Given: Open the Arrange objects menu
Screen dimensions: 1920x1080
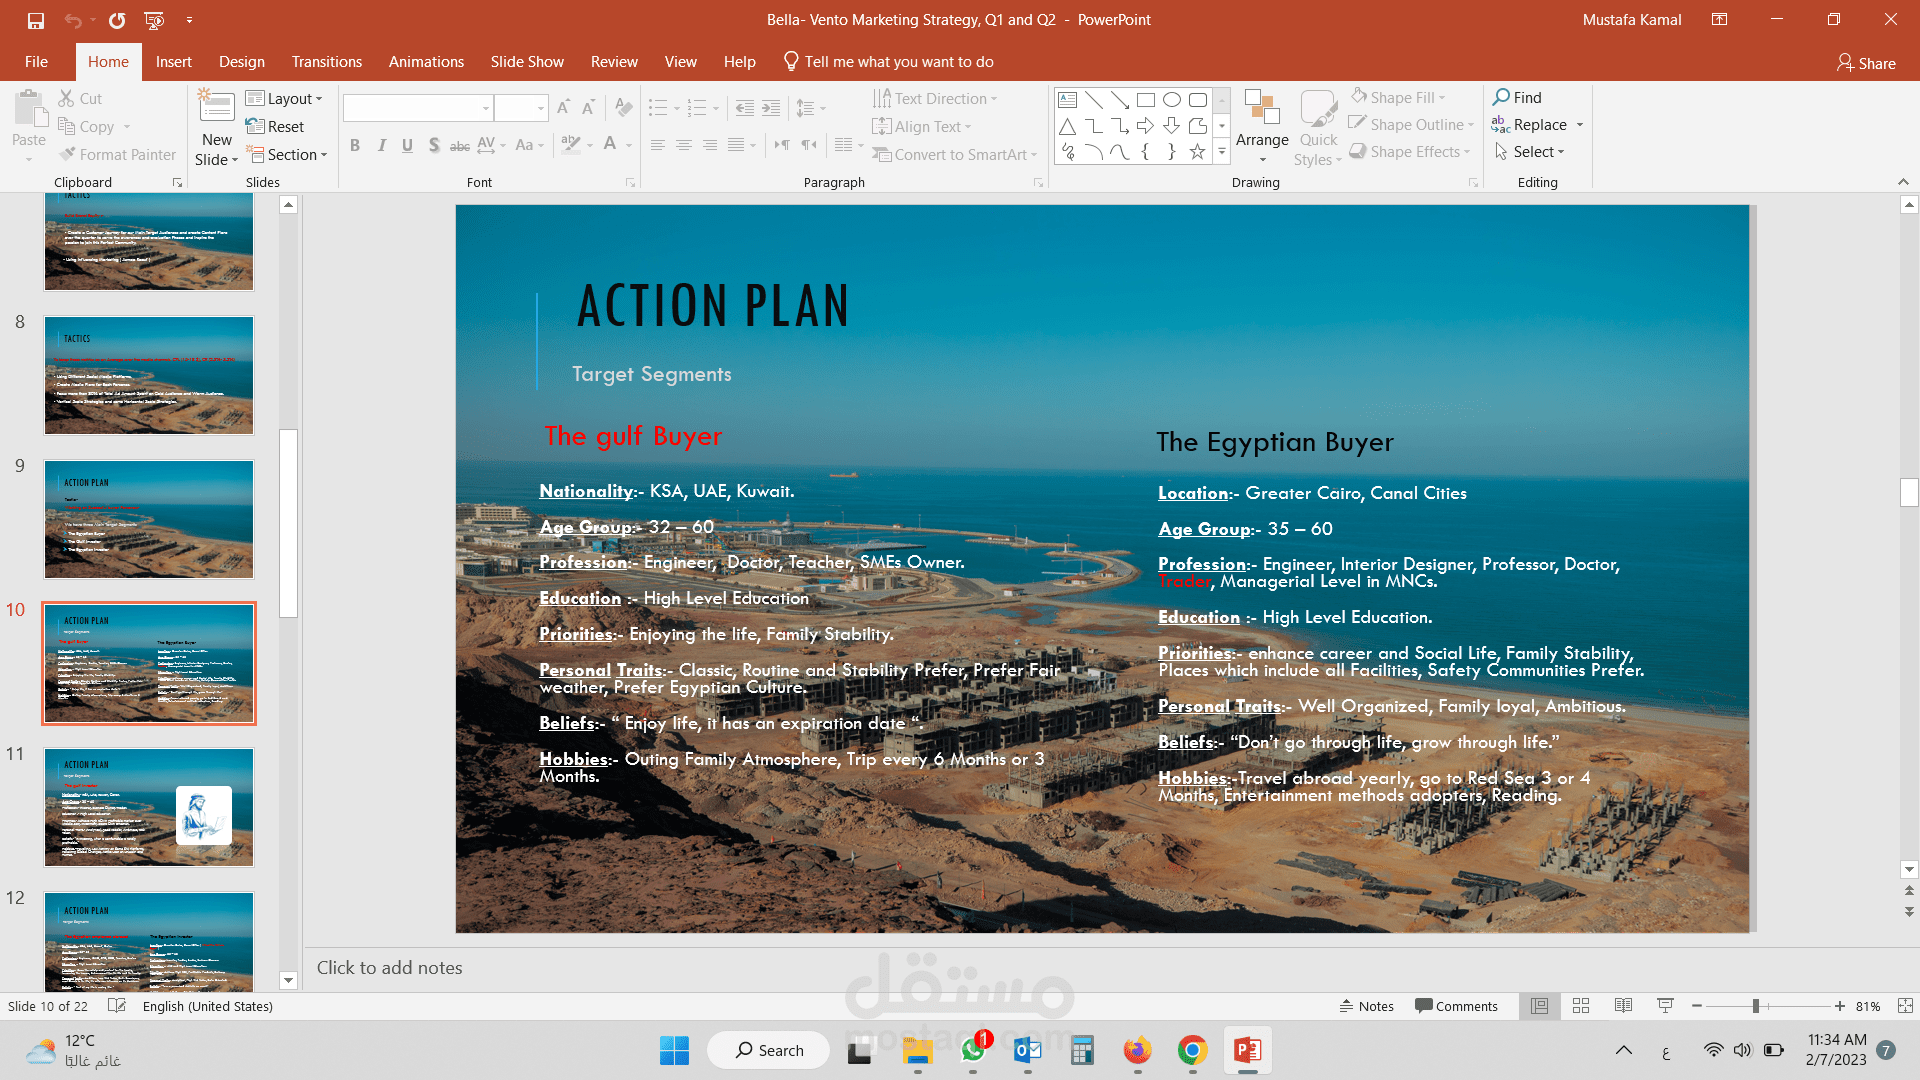Looking at the screenshot, I should tap(1262, 127).
